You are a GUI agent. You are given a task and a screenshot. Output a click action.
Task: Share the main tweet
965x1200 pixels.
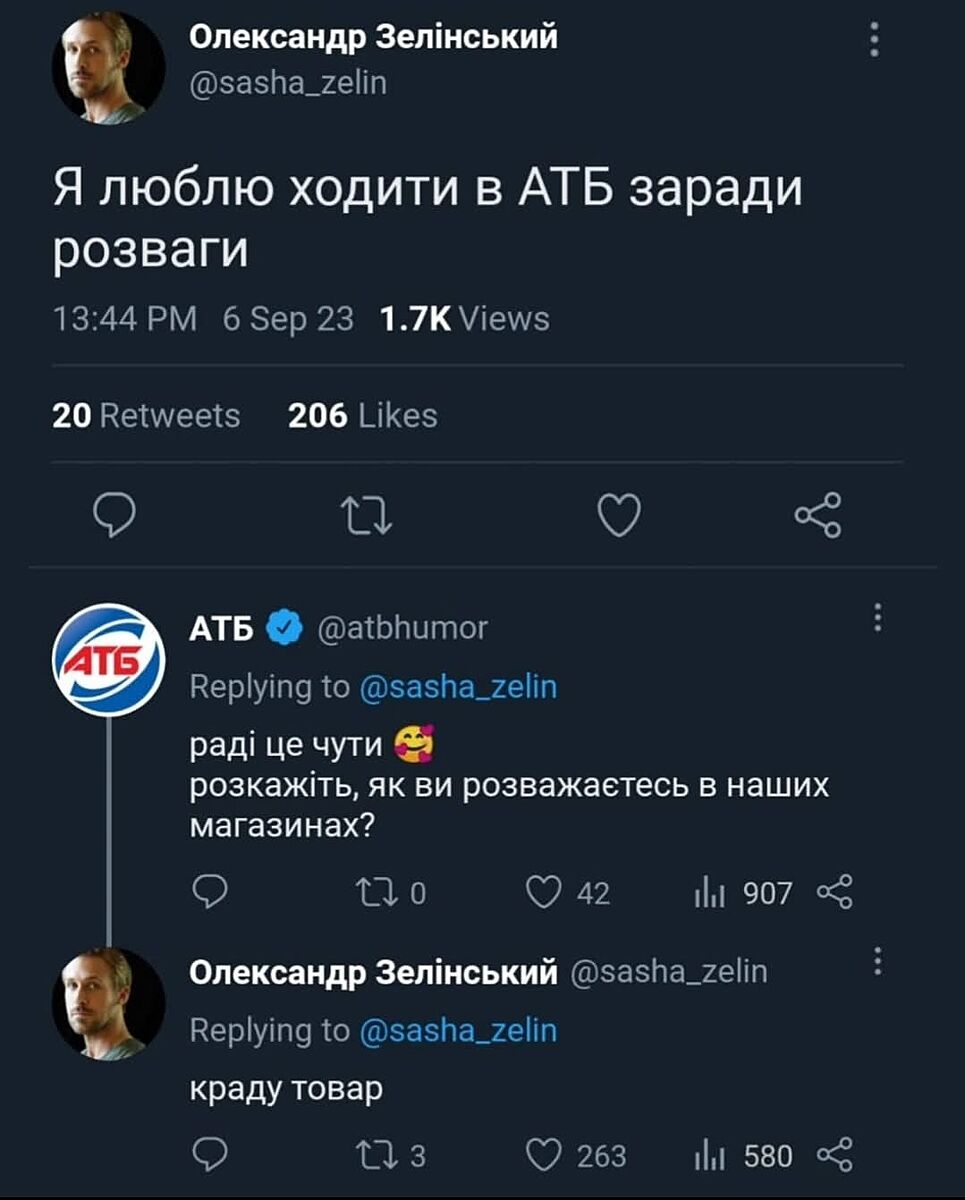pos(818,516)
